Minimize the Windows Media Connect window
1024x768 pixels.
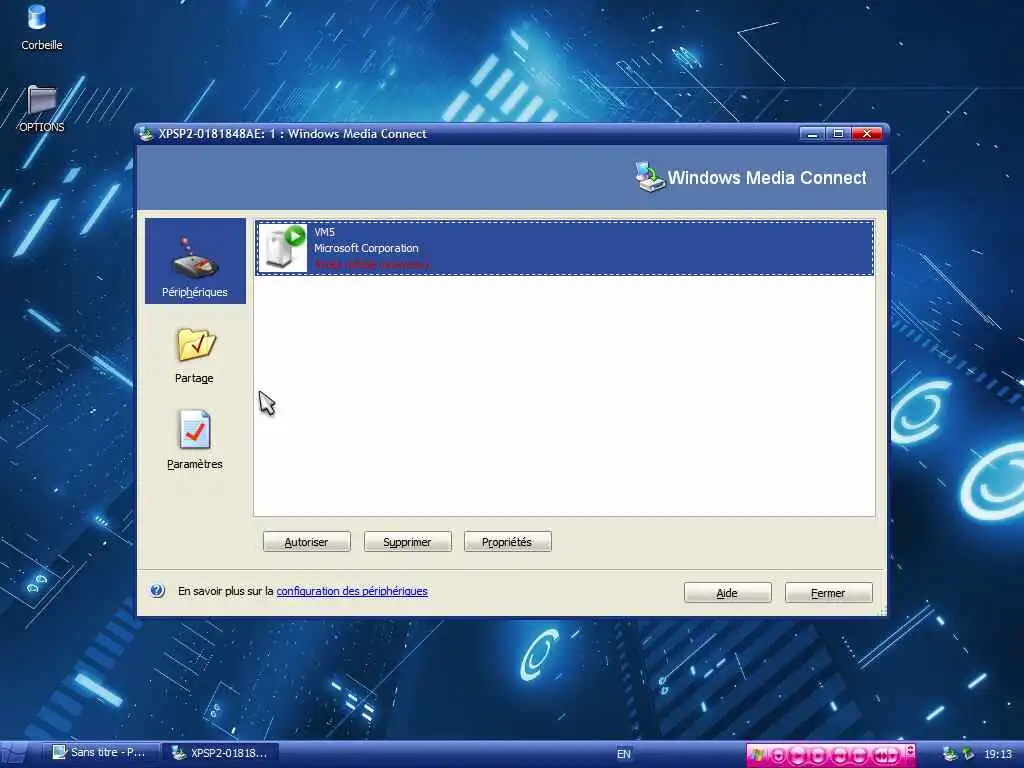click(812, 134)
